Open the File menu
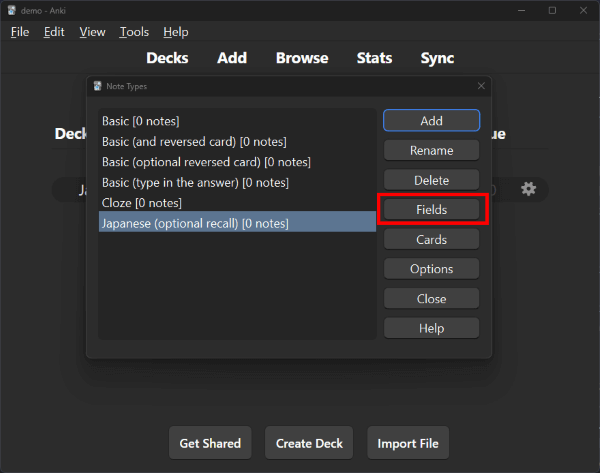The height and width of the screenshot is (473, 600). click(x=20, y=32)
